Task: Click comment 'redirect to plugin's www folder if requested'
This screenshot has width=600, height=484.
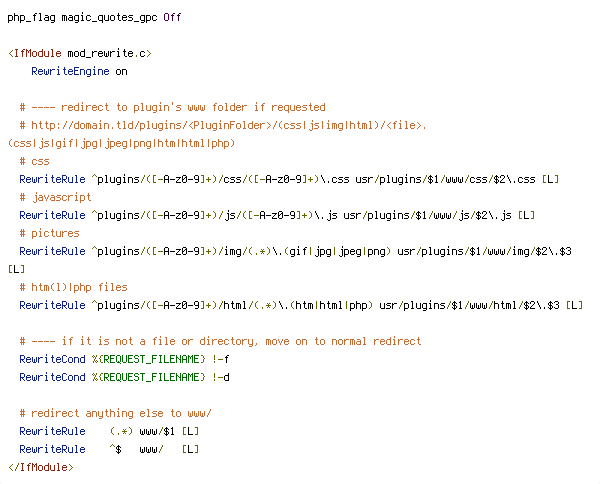Action: click(x=193, y=107)
